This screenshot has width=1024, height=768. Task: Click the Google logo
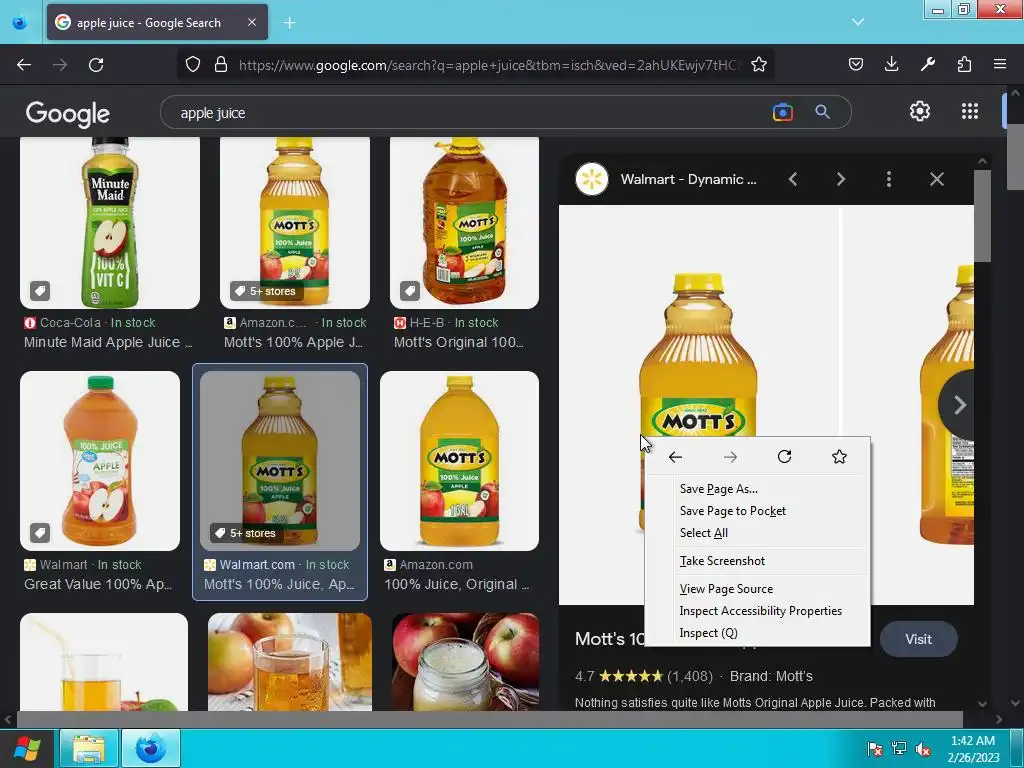(x=68, y=114)
